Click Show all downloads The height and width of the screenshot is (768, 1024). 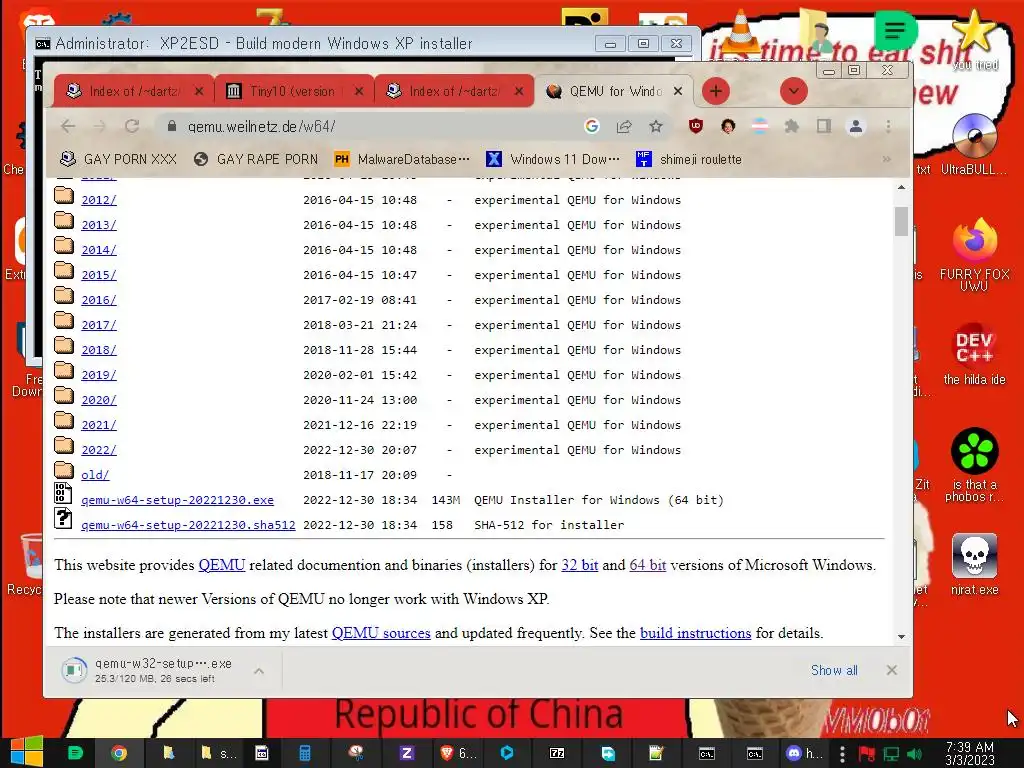pos(834,670)
